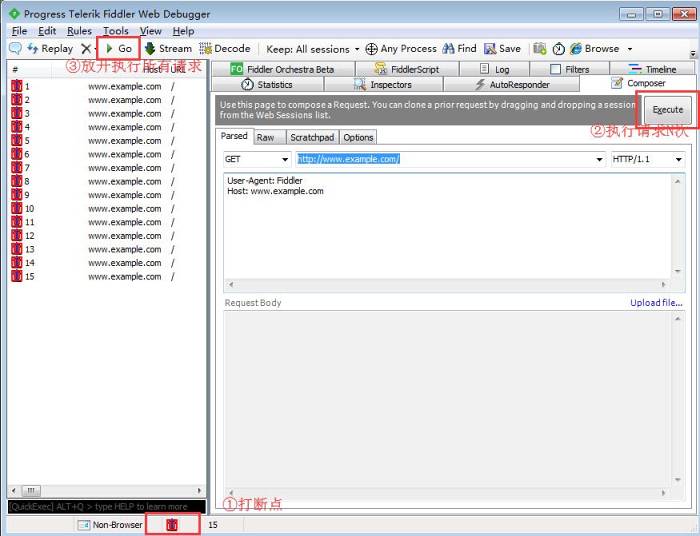700x536 pixels.
Task: Click the Remove (X) toolbar icon
Action: click(86, 49)
